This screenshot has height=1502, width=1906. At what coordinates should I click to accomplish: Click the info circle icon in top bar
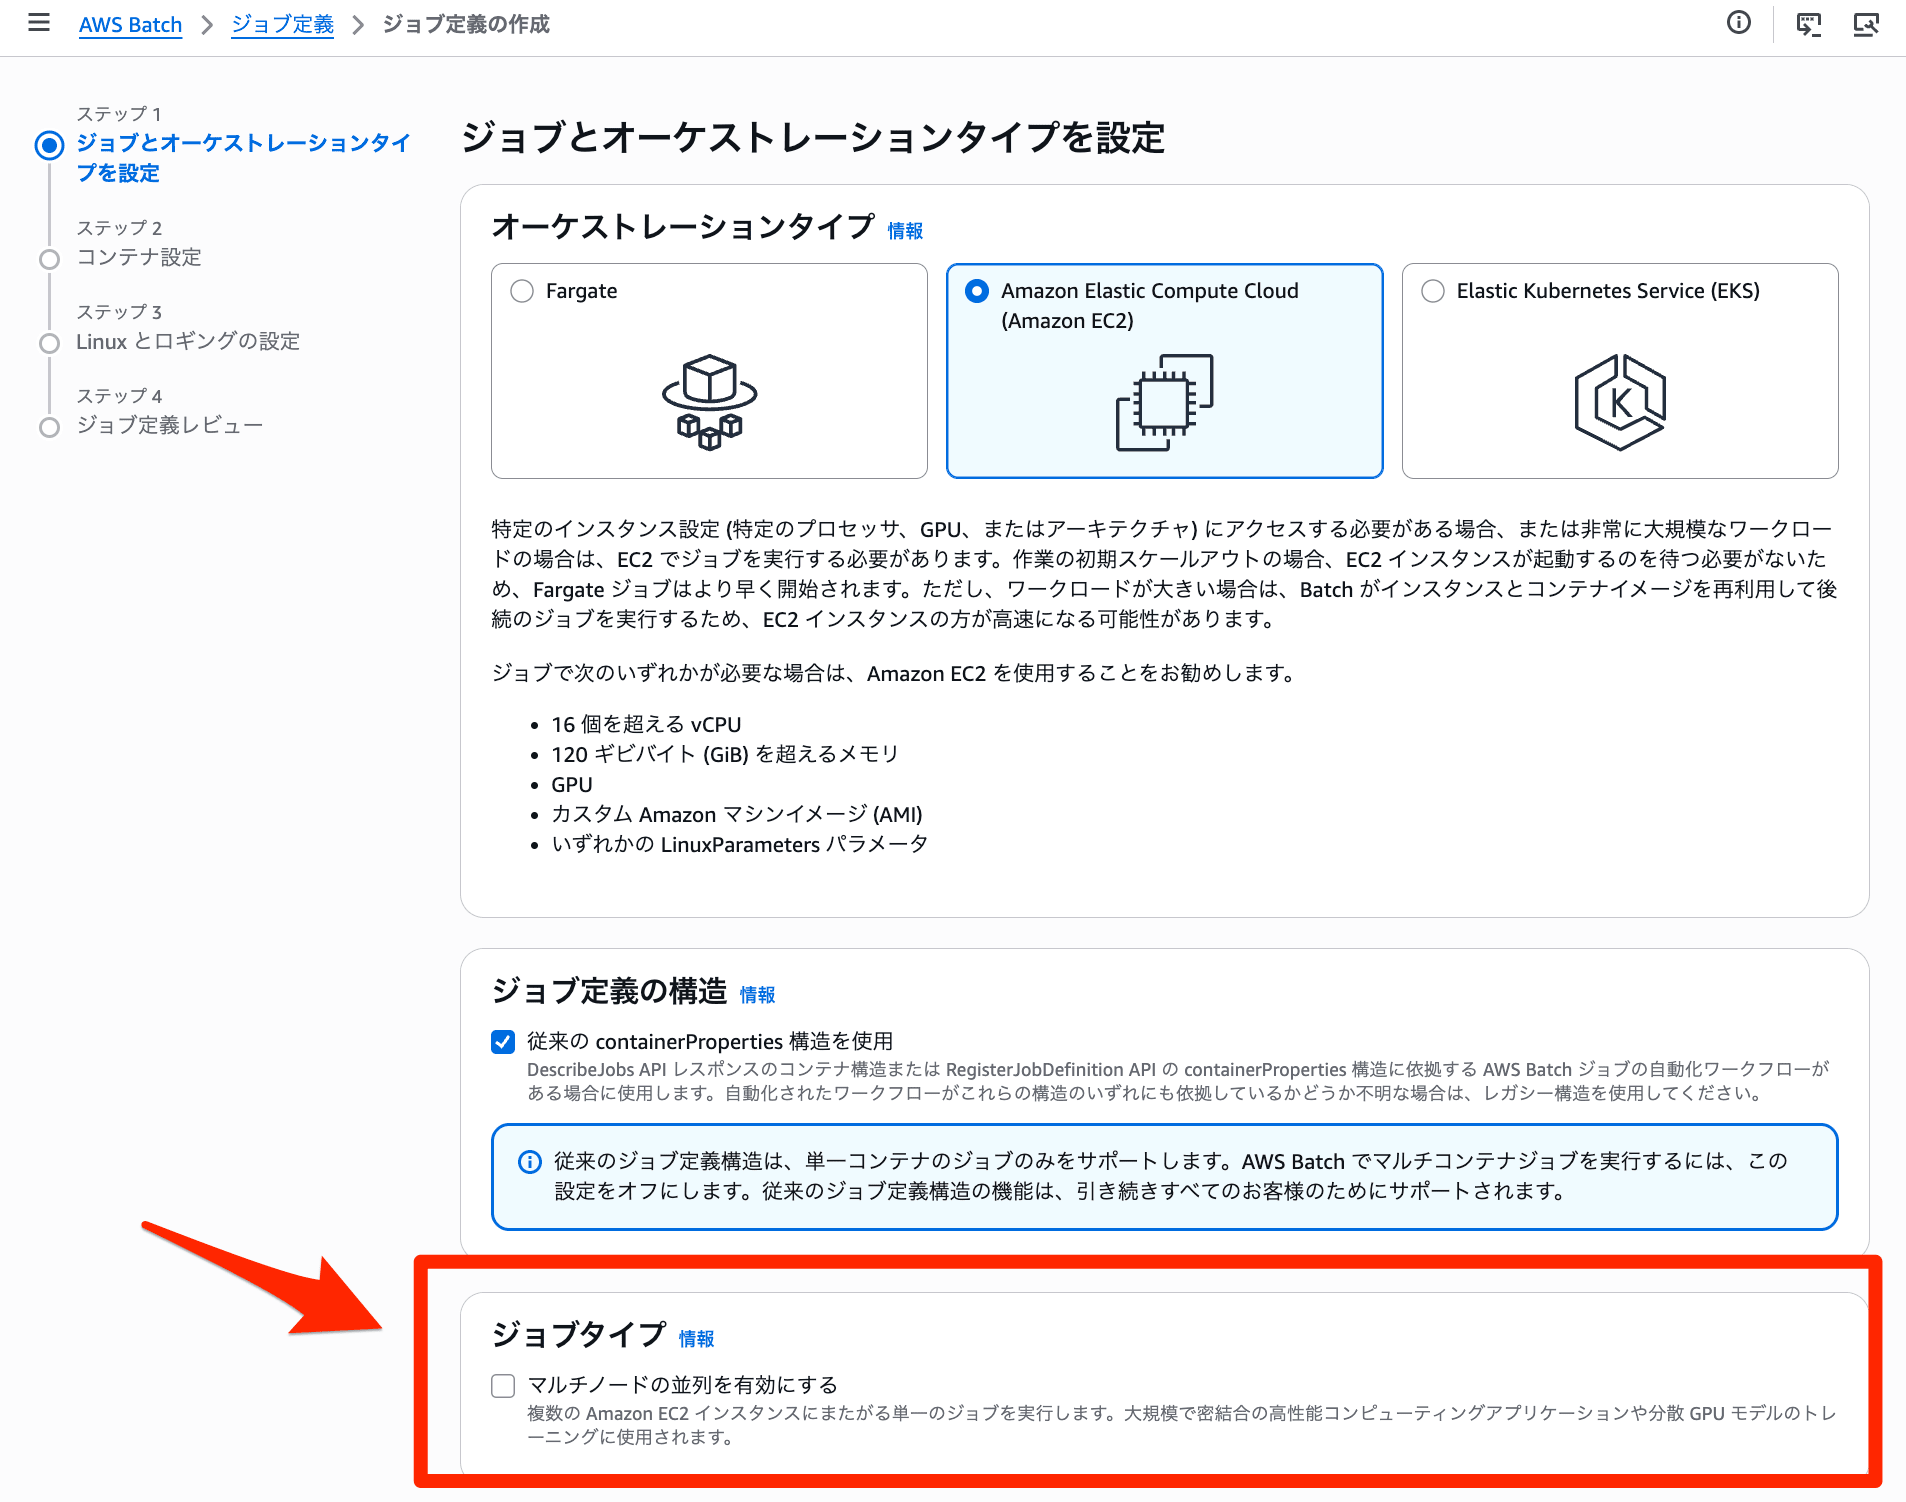(1739, 23)
